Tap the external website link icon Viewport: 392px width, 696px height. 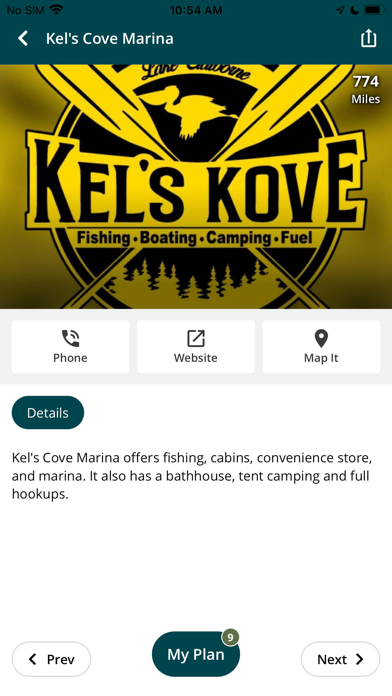pyautogui.click(x=196, y=338)
